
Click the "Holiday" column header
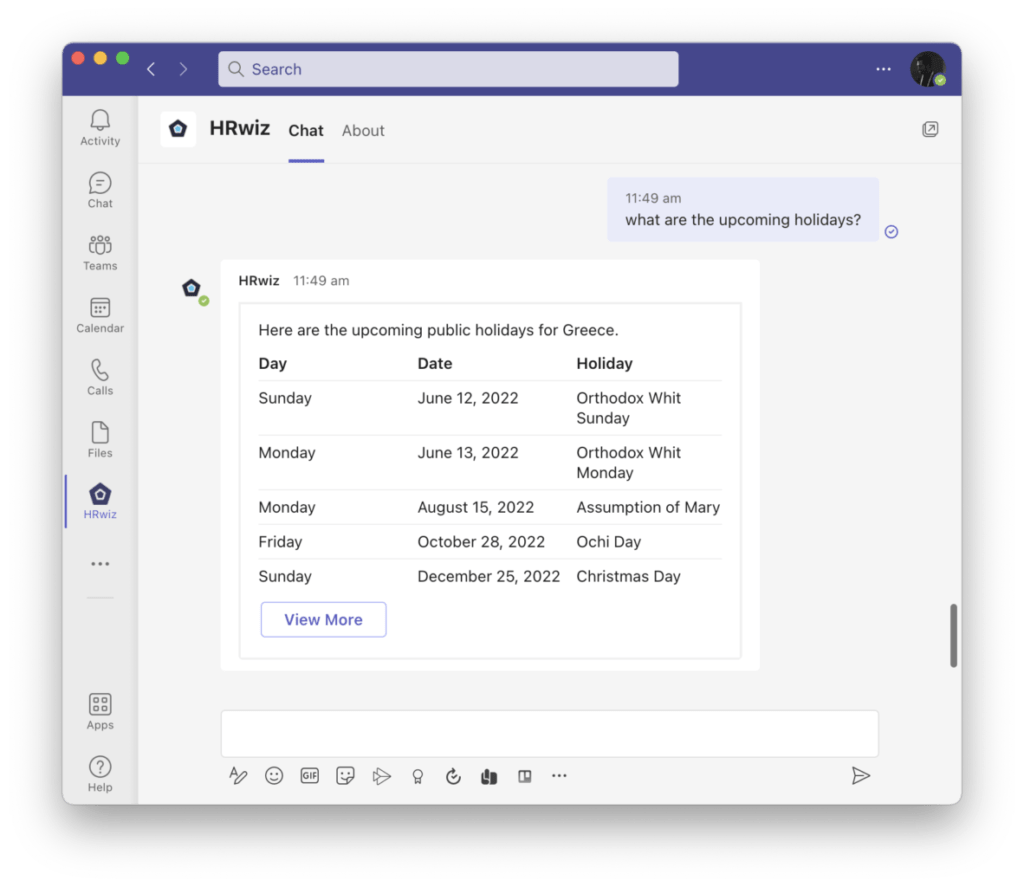tap(604, 363)
